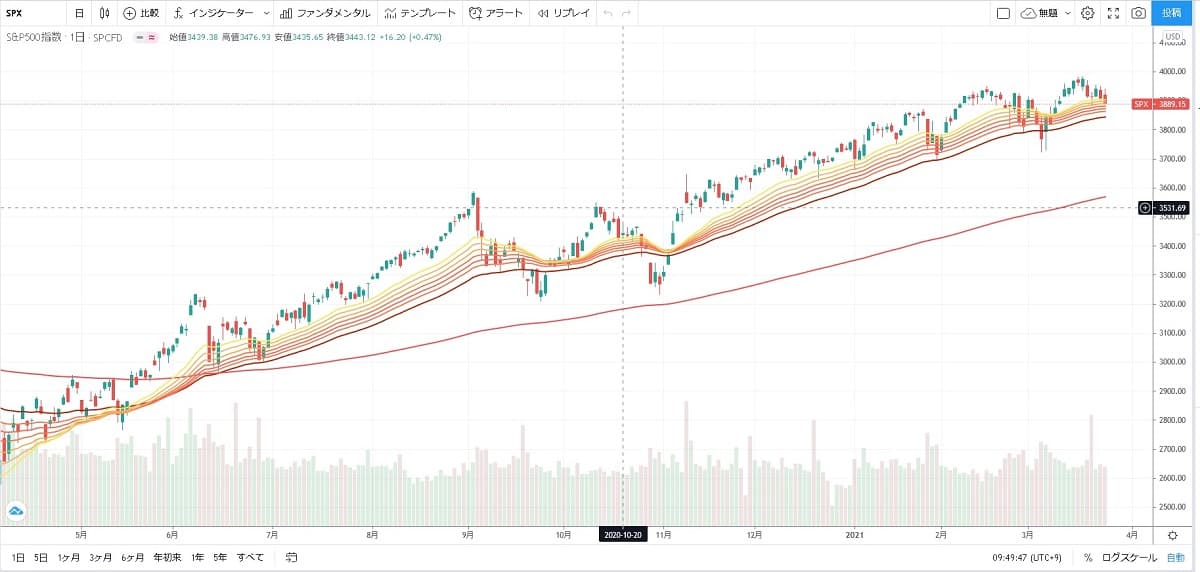Enter fullscreen mode
Screen dimensions: 1200x572
tap(1113, 14)
